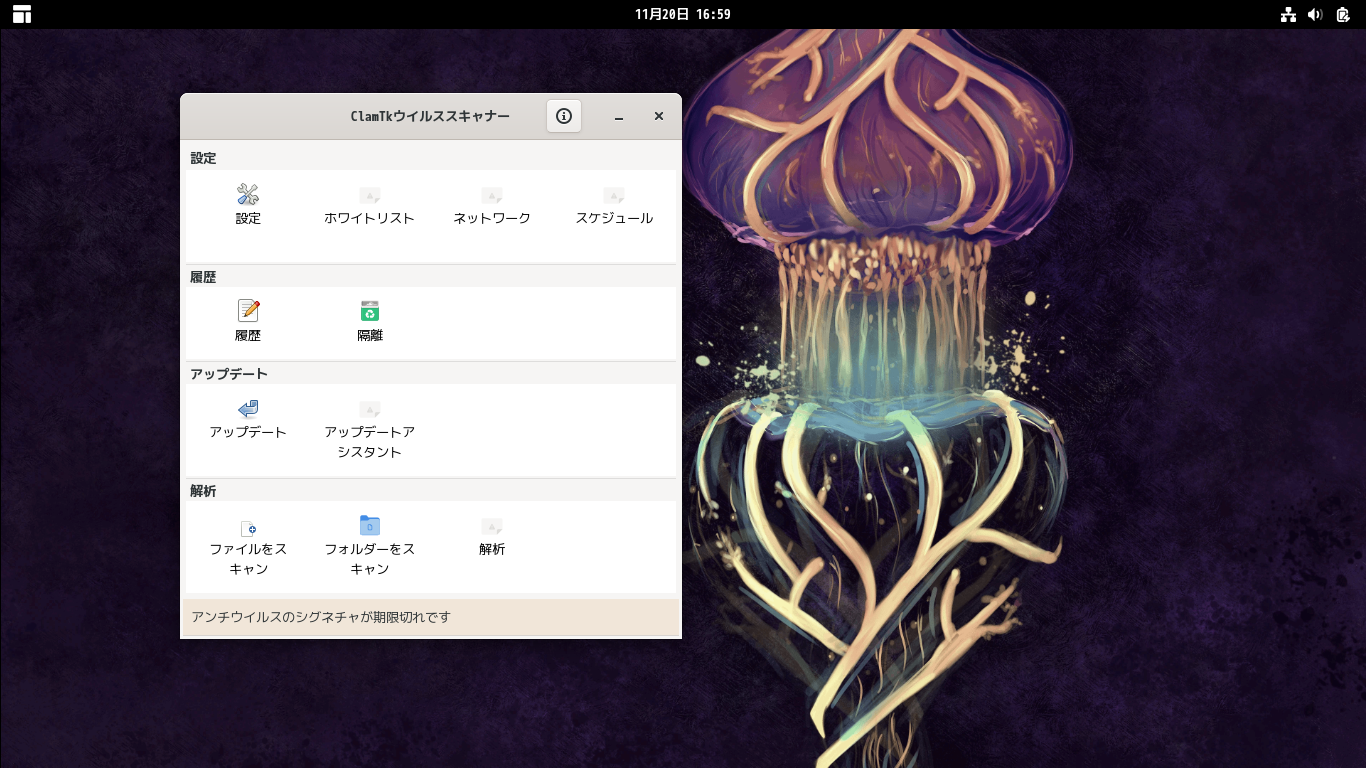Click the フォルダーをスキャン label
This screenshot has height=768, width=1366.
click(370, 559)
